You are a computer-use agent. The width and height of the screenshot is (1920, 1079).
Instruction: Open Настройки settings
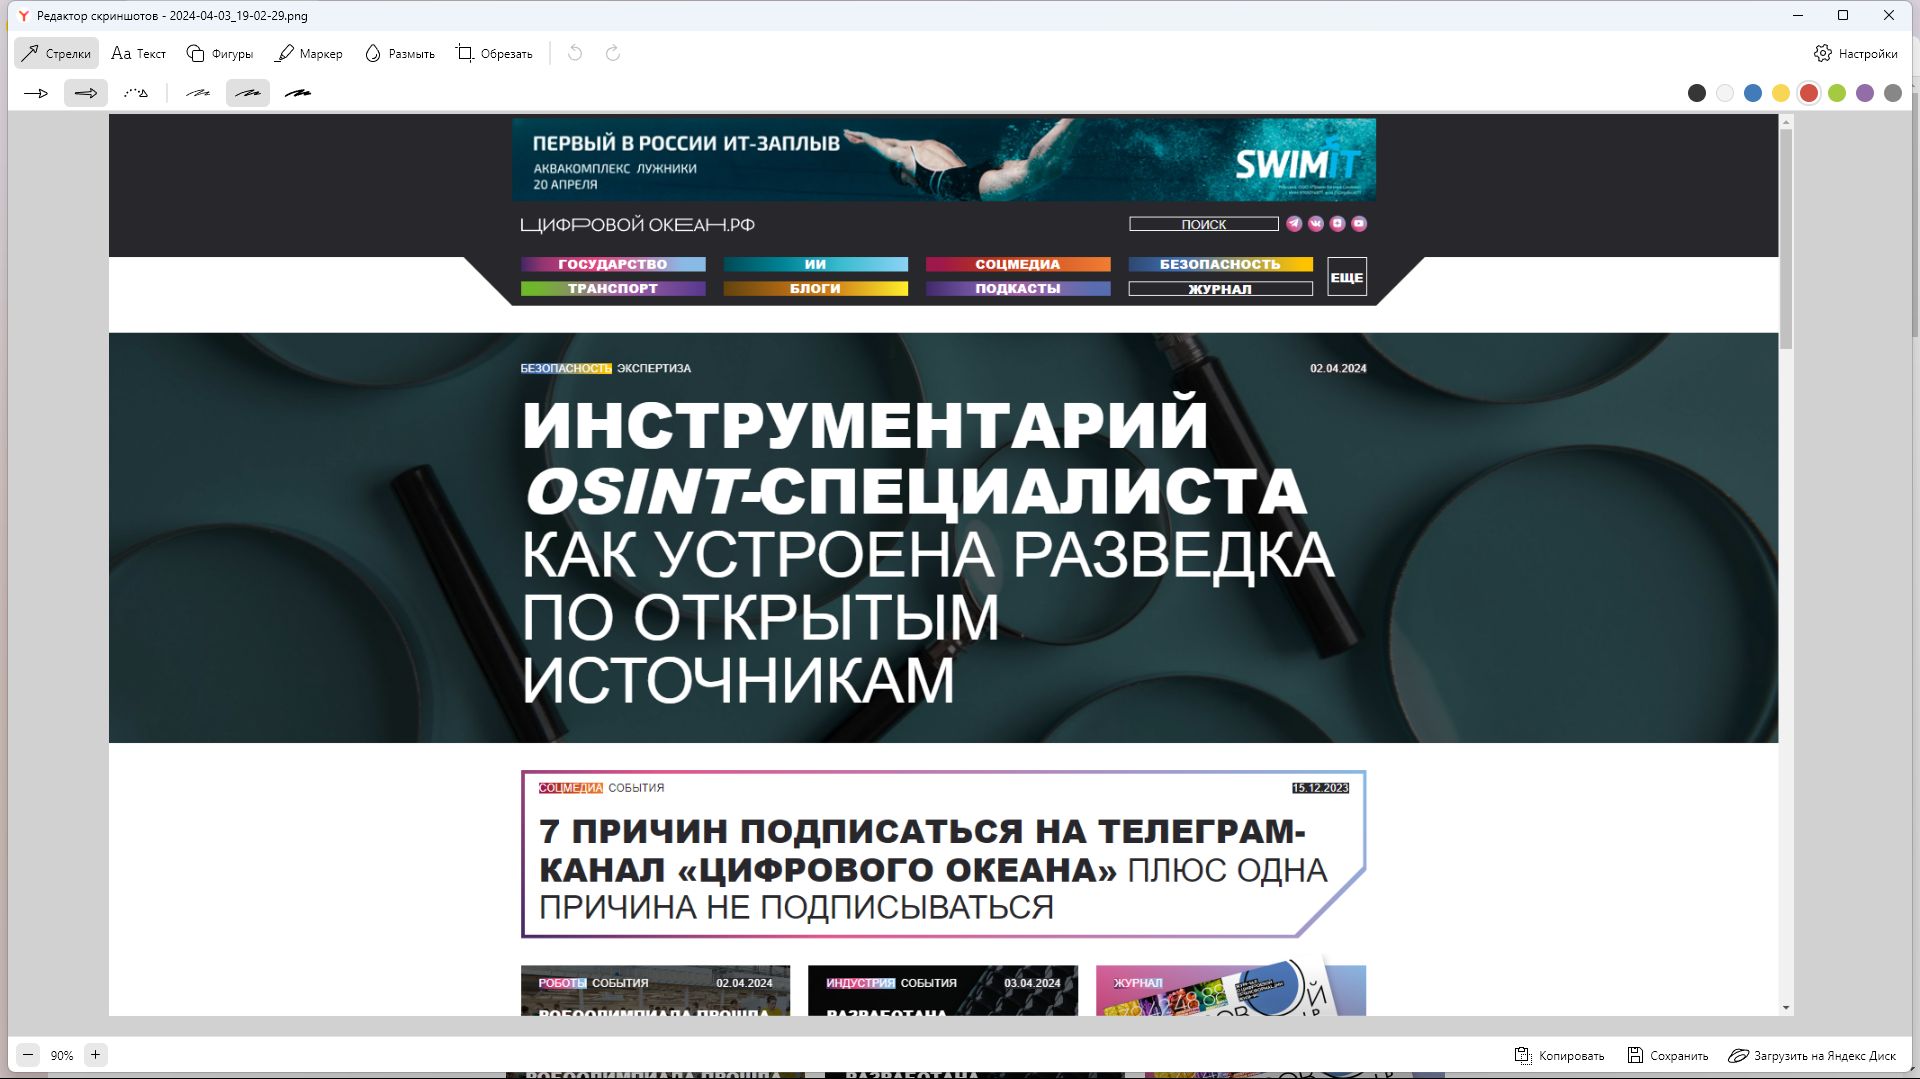pyautogui.click(x=1856, y=54)
